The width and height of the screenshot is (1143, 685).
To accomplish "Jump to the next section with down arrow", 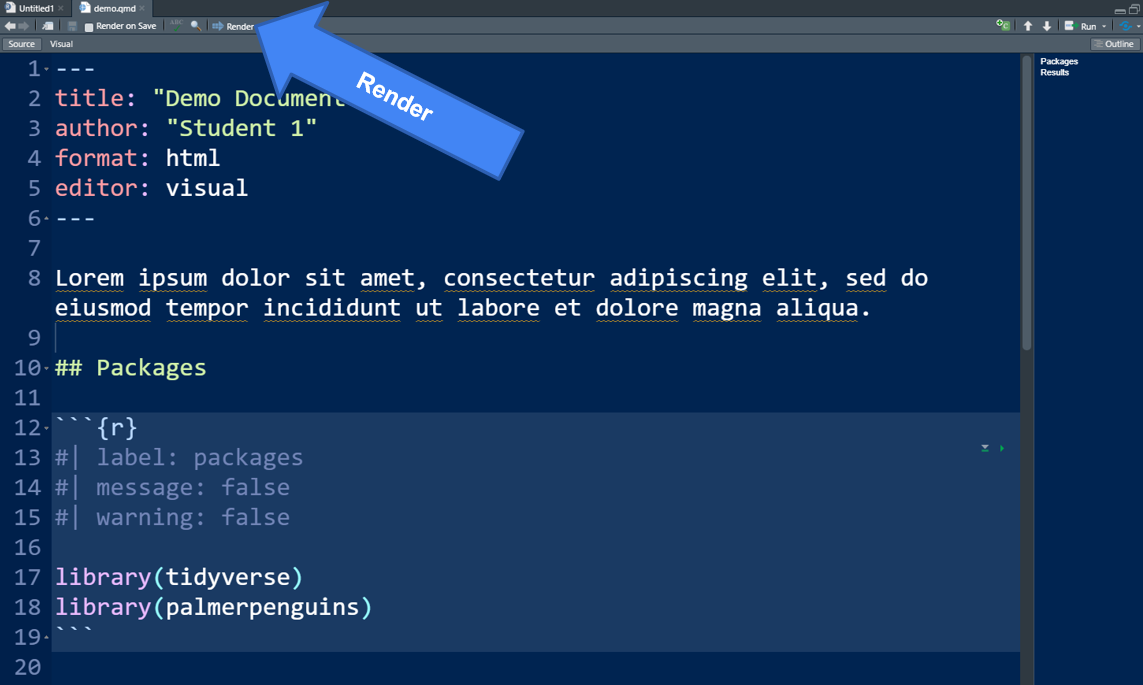I will pos(1047,26).
